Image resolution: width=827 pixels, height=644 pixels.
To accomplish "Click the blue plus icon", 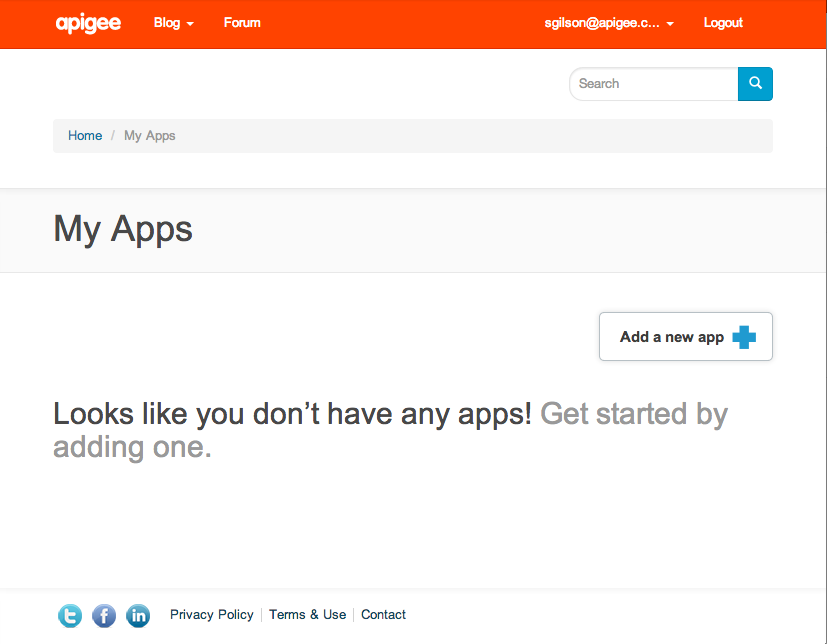I will [x=744, y=337].
